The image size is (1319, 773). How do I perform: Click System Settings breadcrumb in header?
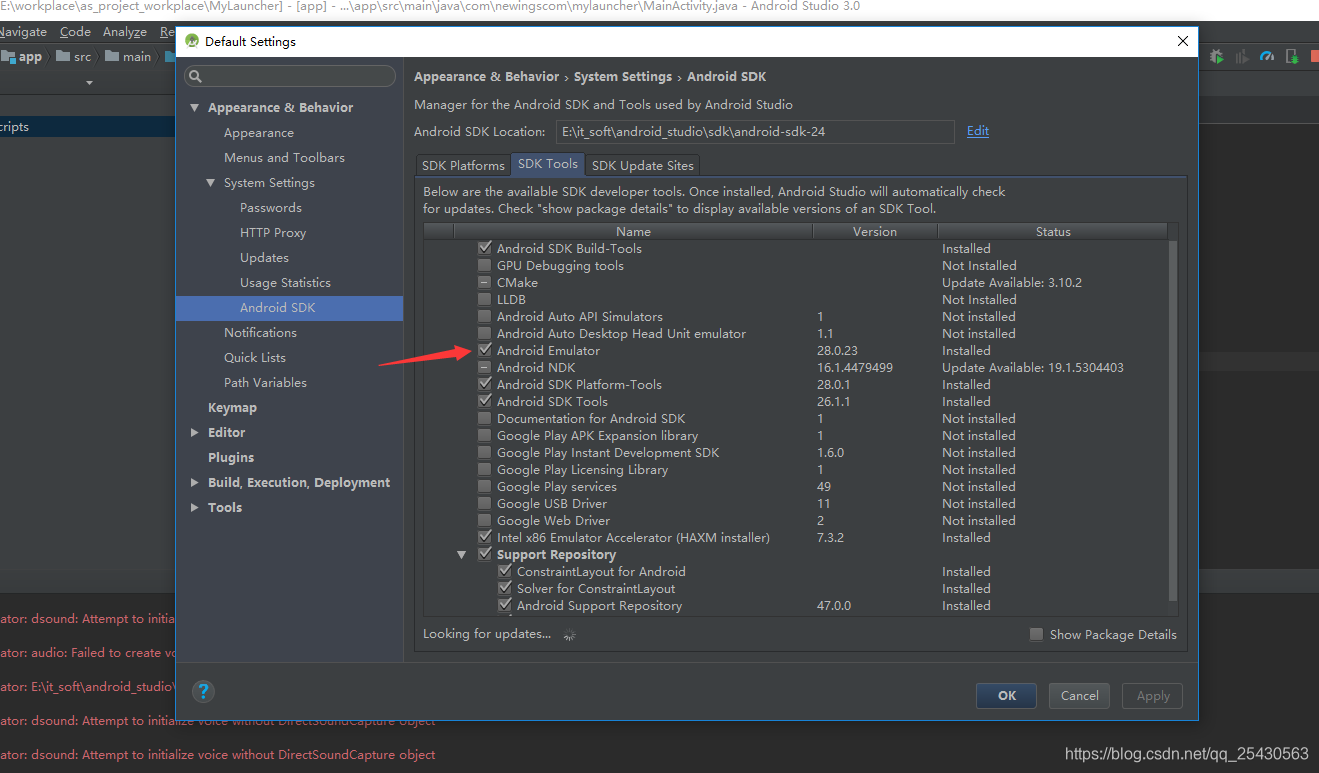click(x=623, y=76)
